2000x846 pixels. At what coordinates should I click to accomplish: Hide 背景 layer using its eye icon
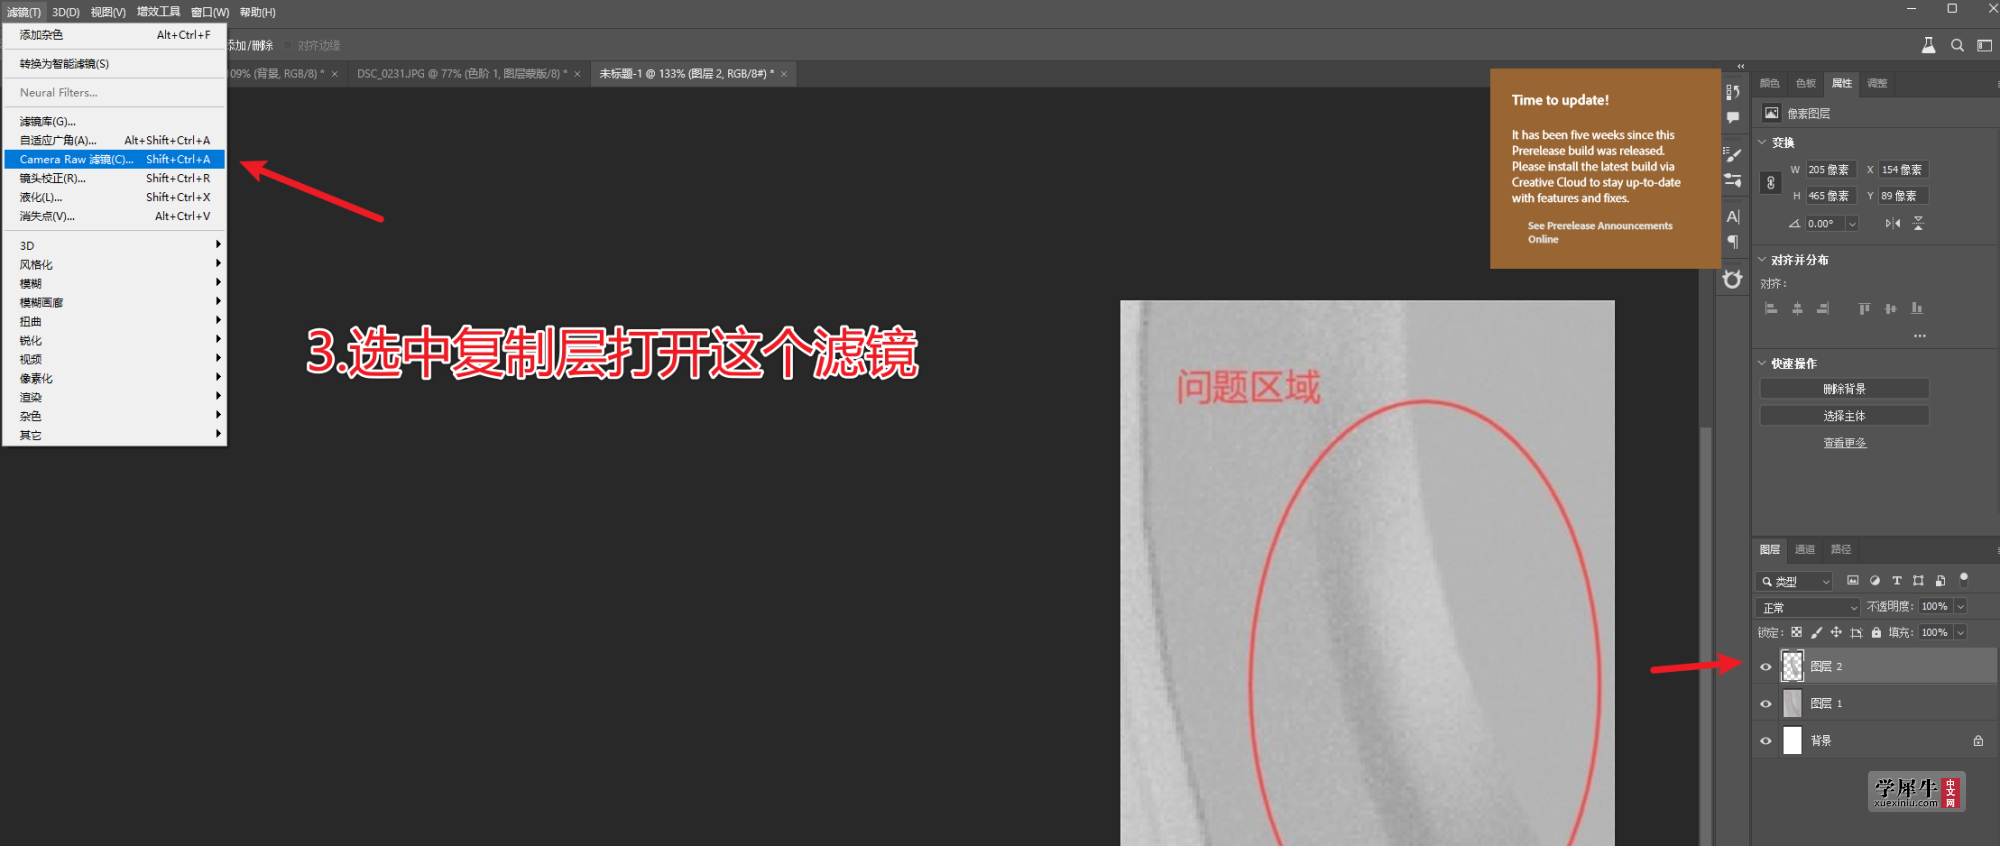1766,741
